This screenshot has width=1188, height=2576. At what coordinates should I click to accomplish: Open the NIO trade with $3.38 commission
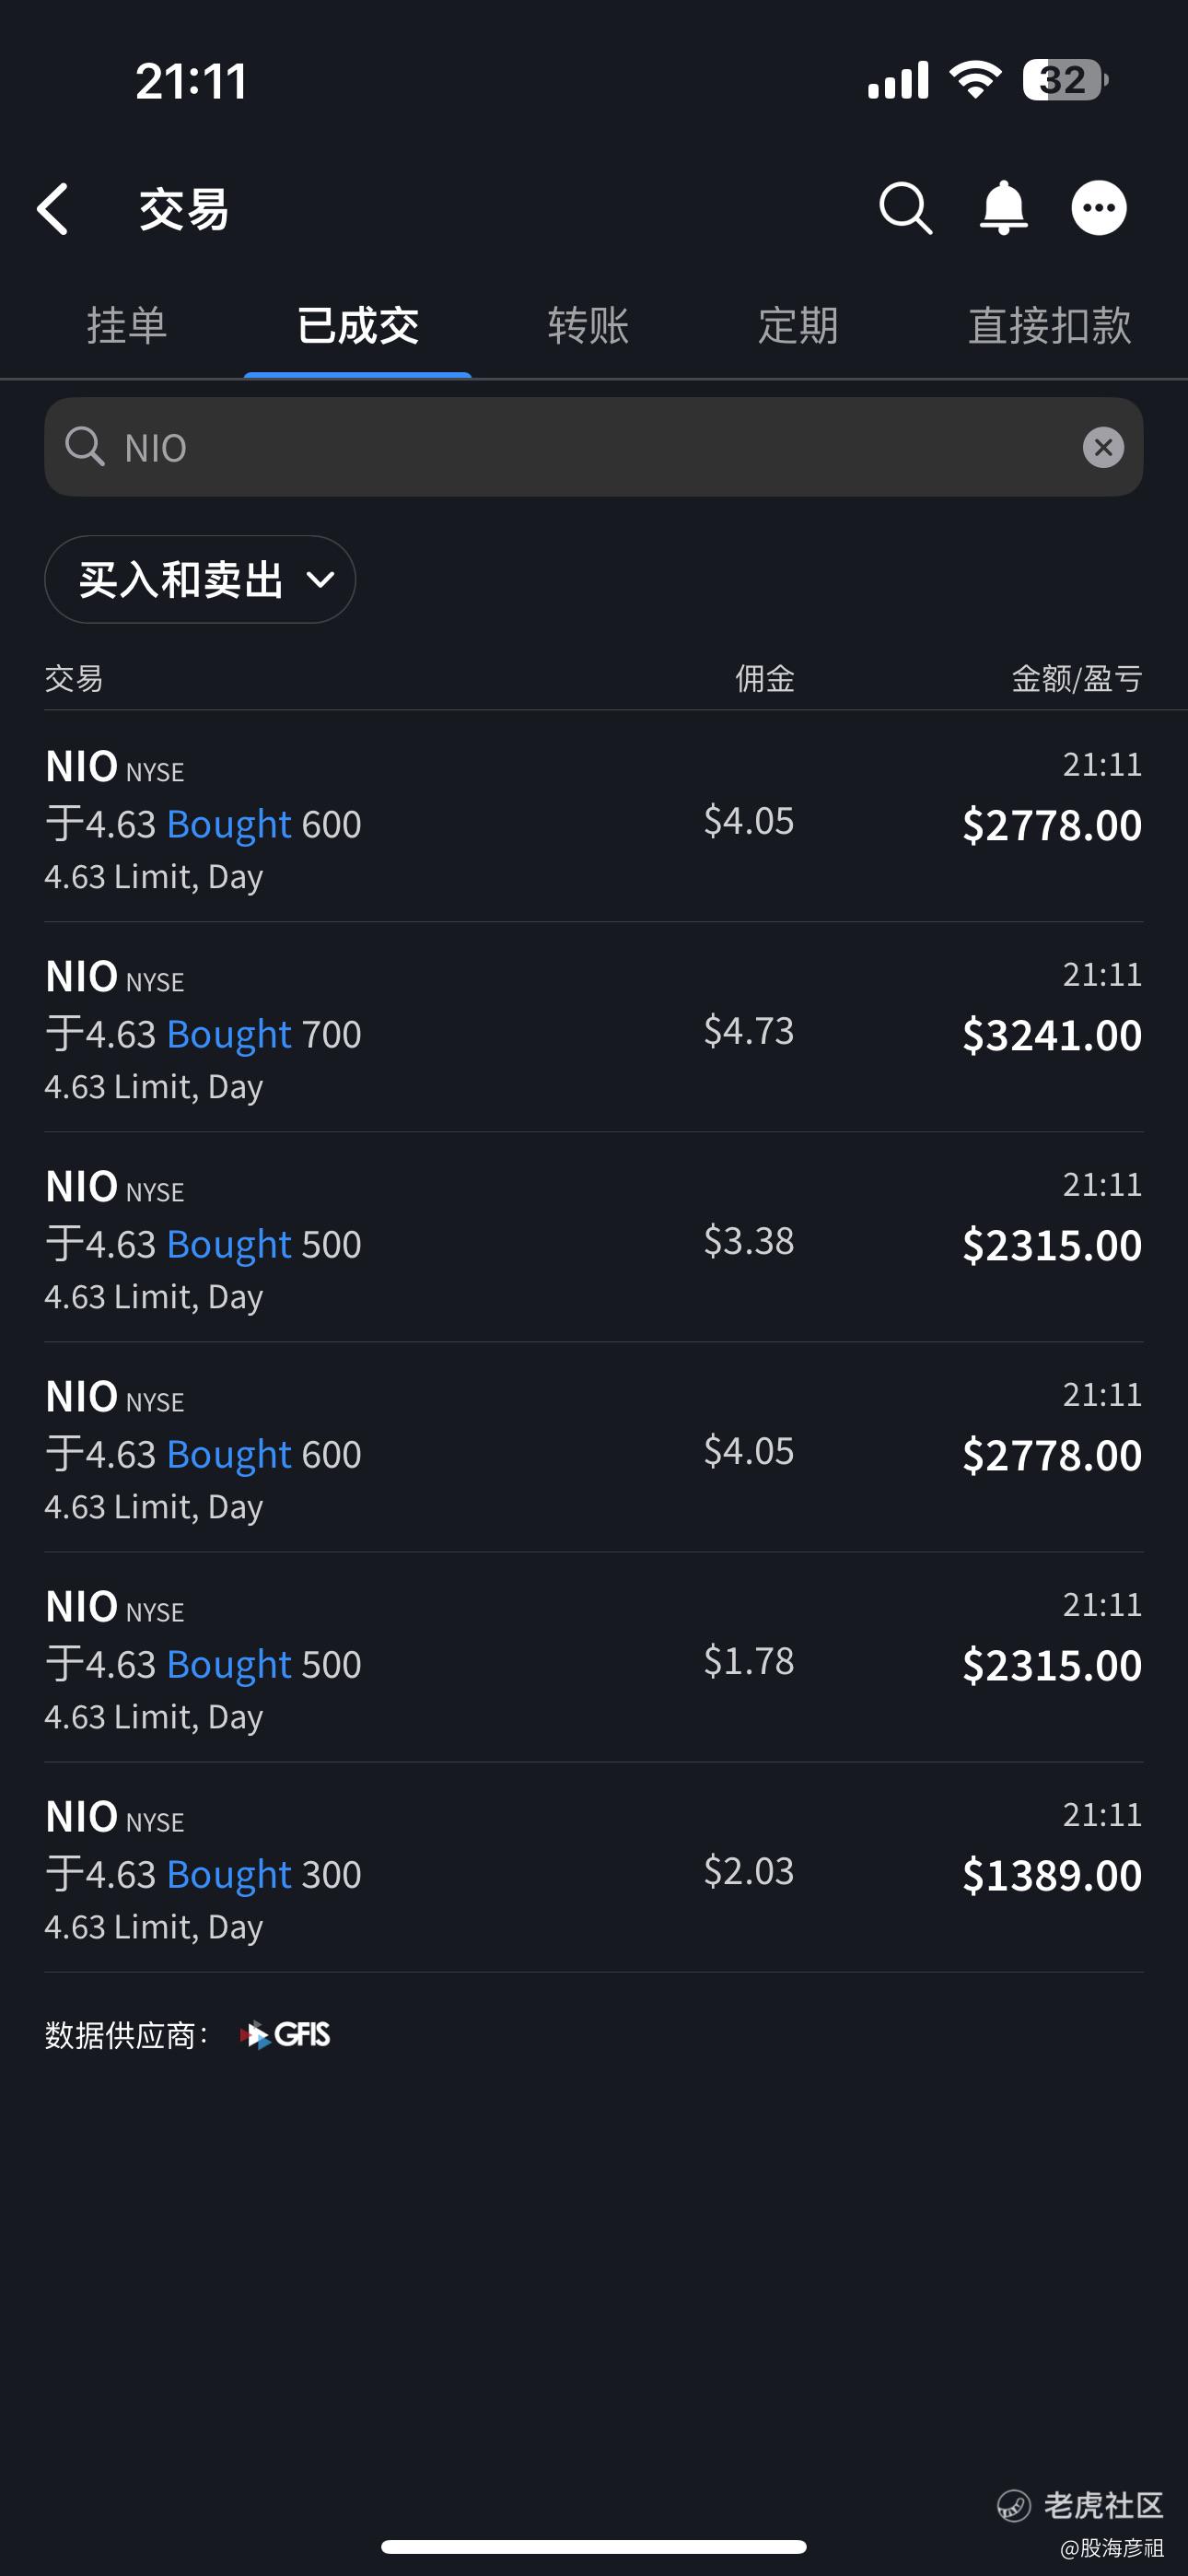594,1238
